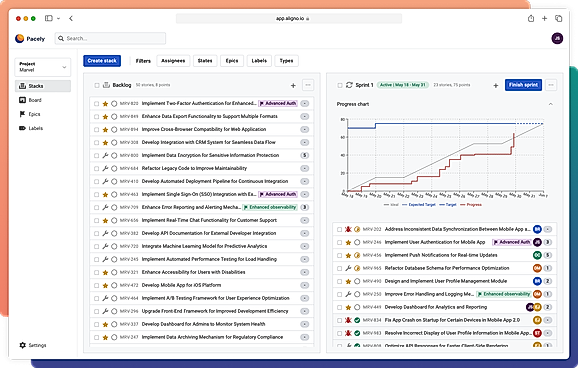This screenshot has height=368, width=578.
Task: Click the browser address bar
Action: coord(289,18)
